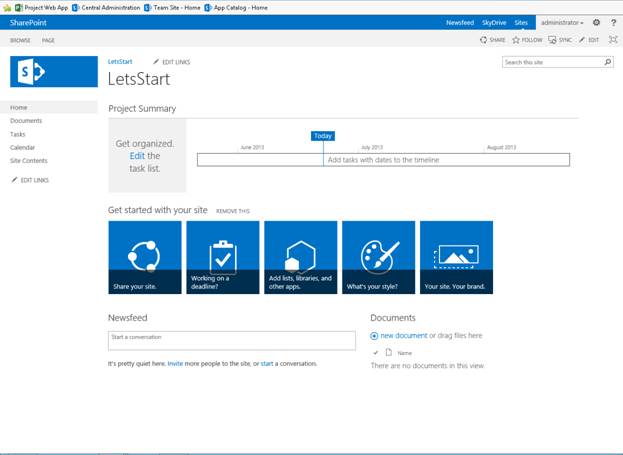Open the Page ribbon tab
Viewport: 623px width, 455px height.
[48, 40]
